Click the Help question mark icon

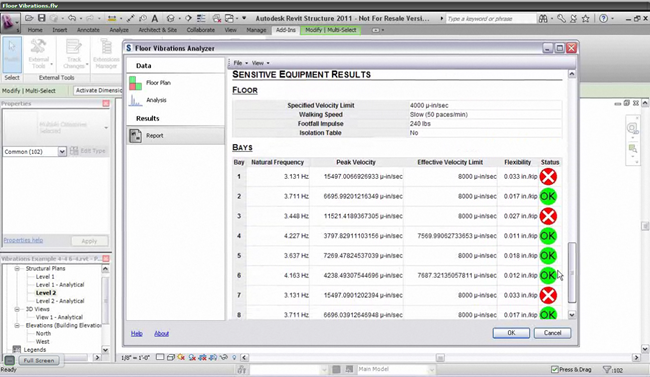604,19
